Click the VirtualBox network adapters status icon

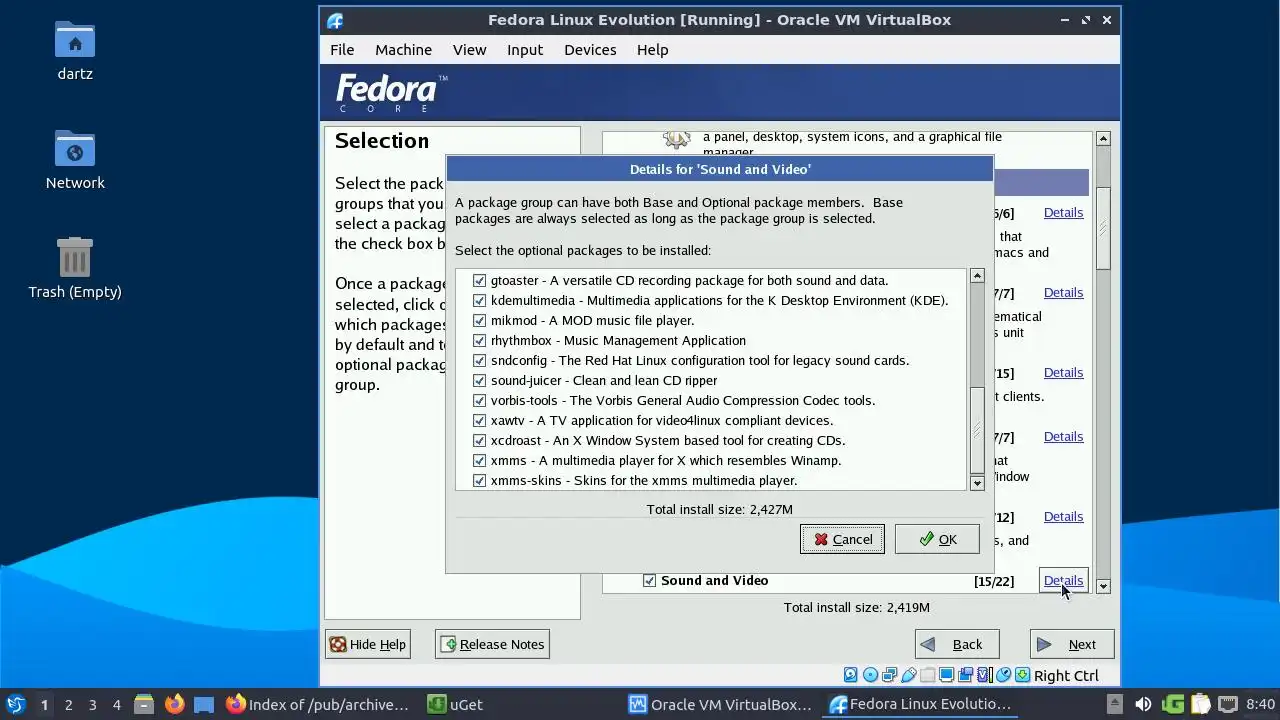pyautogui.click(x=890, y=675)
